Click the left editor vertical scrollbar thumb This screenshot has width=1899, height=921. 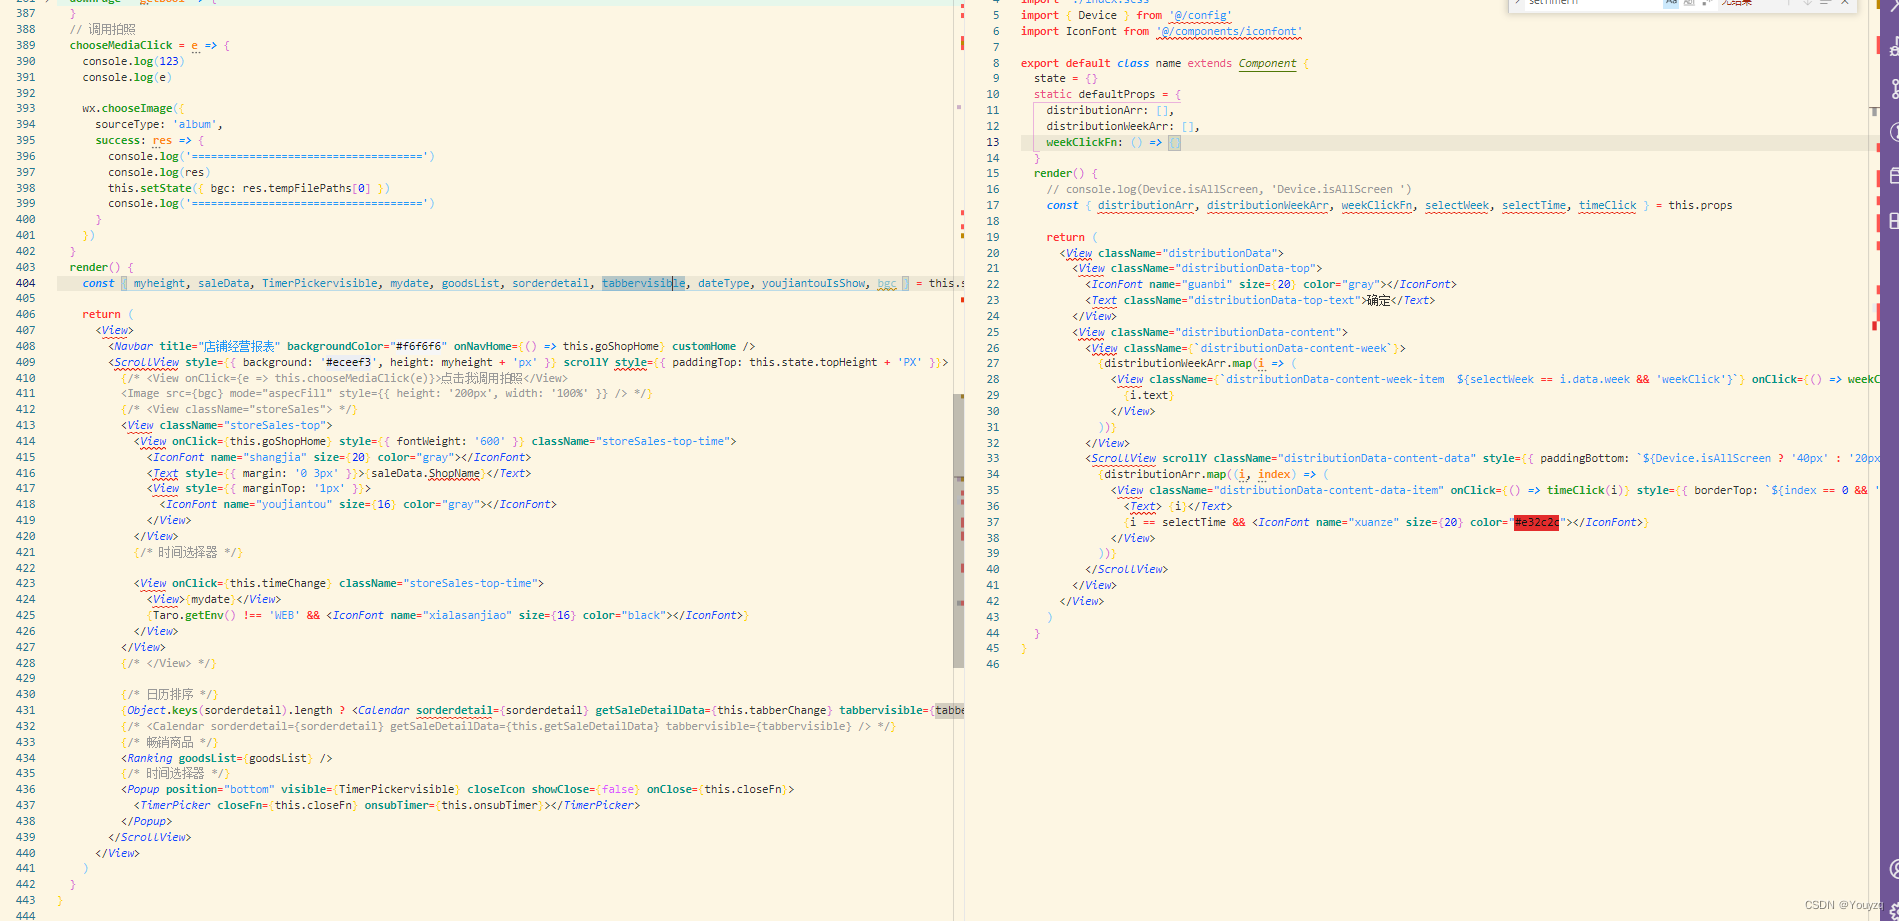point(958,530)
